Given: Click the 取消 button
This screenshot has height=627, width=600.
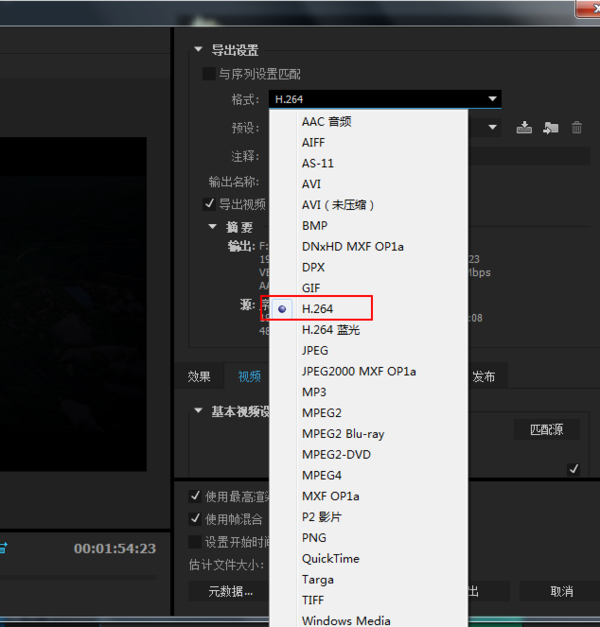Looking at the screenshot, I should [562, 591].
